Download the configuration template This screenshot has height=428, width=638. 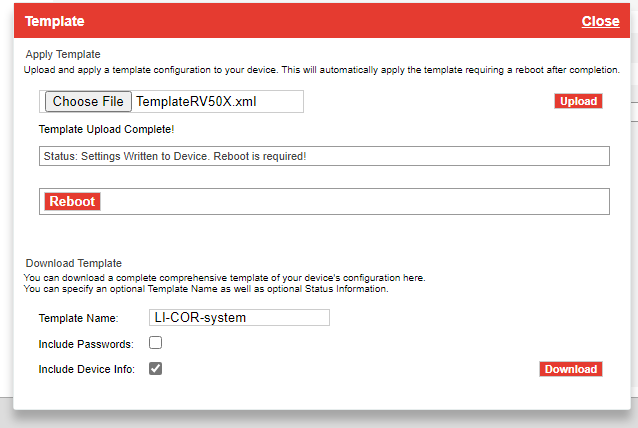pos(570,369)
